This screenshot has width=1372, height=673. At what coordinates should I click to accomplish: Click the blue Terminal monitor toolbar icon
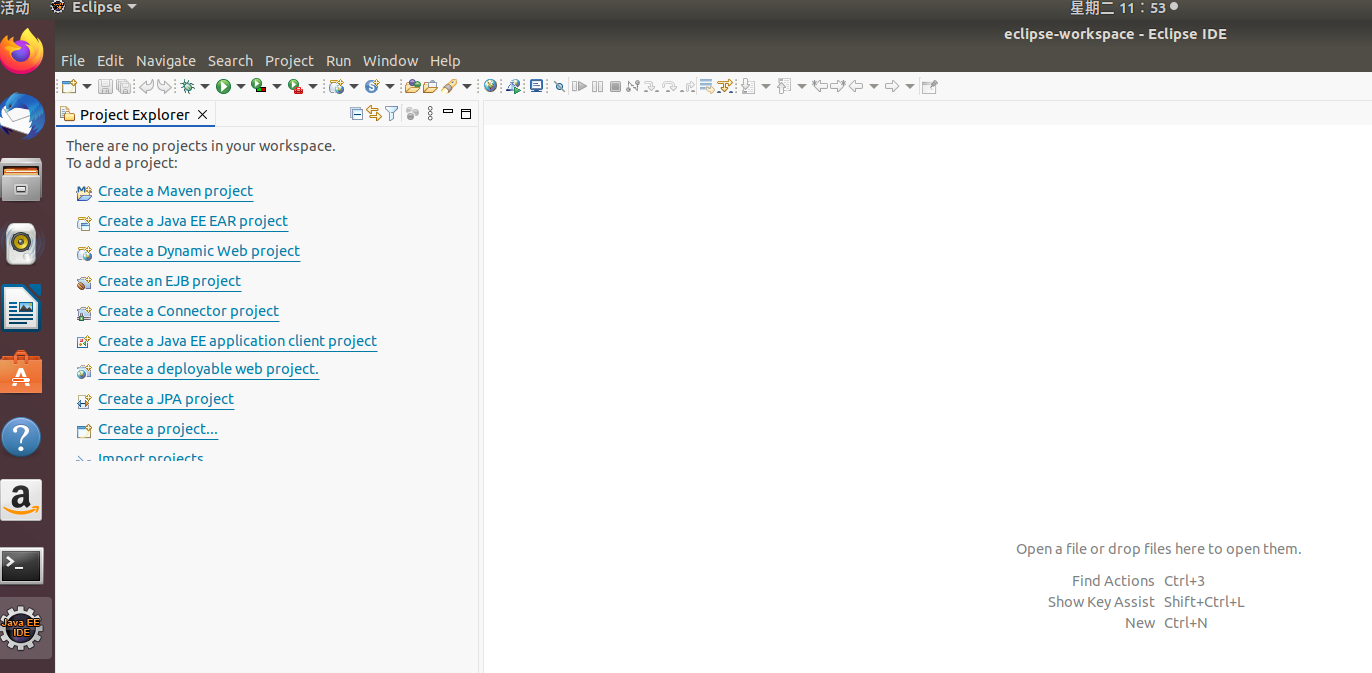[537, 86]
